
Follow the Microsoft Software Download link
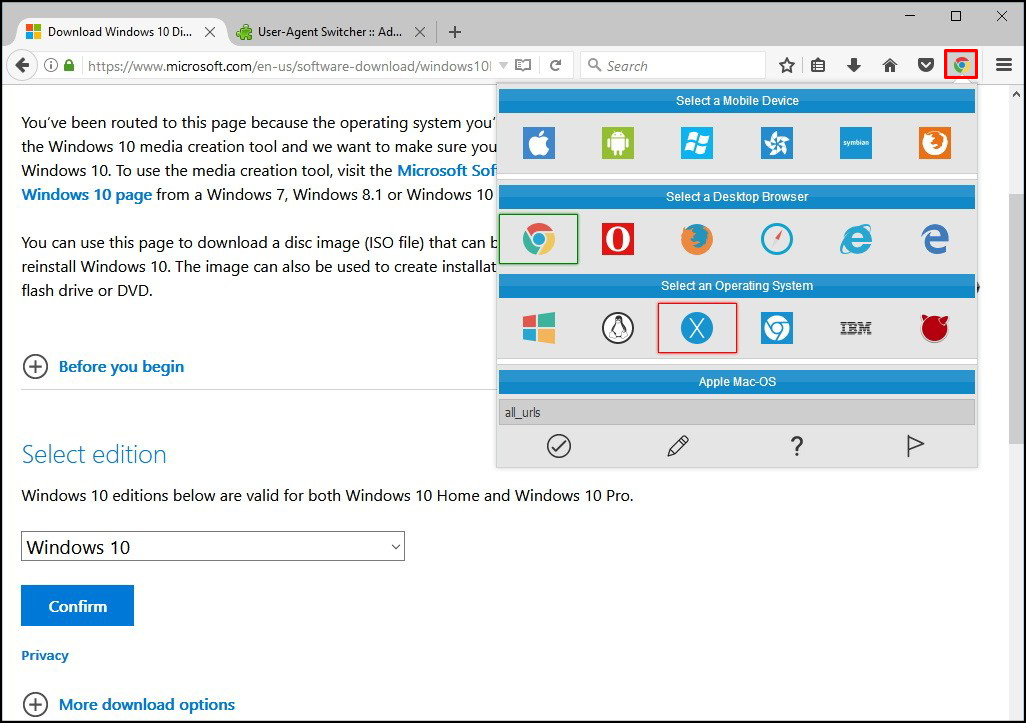click(447, 170)
